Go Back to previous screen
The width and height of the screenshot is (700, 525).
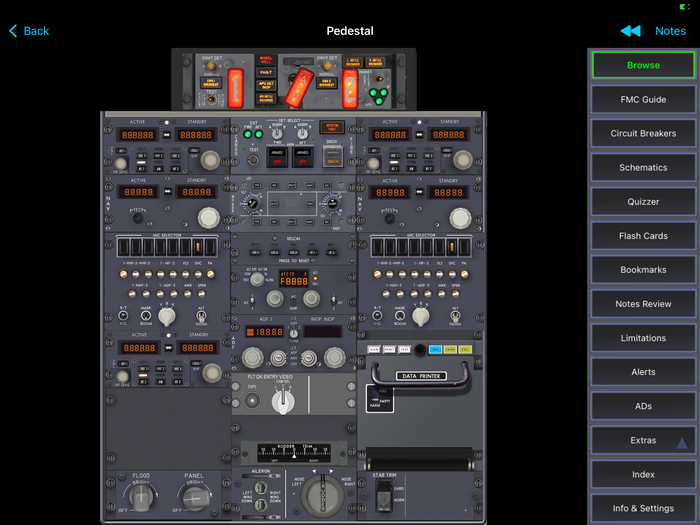[28, 31]
